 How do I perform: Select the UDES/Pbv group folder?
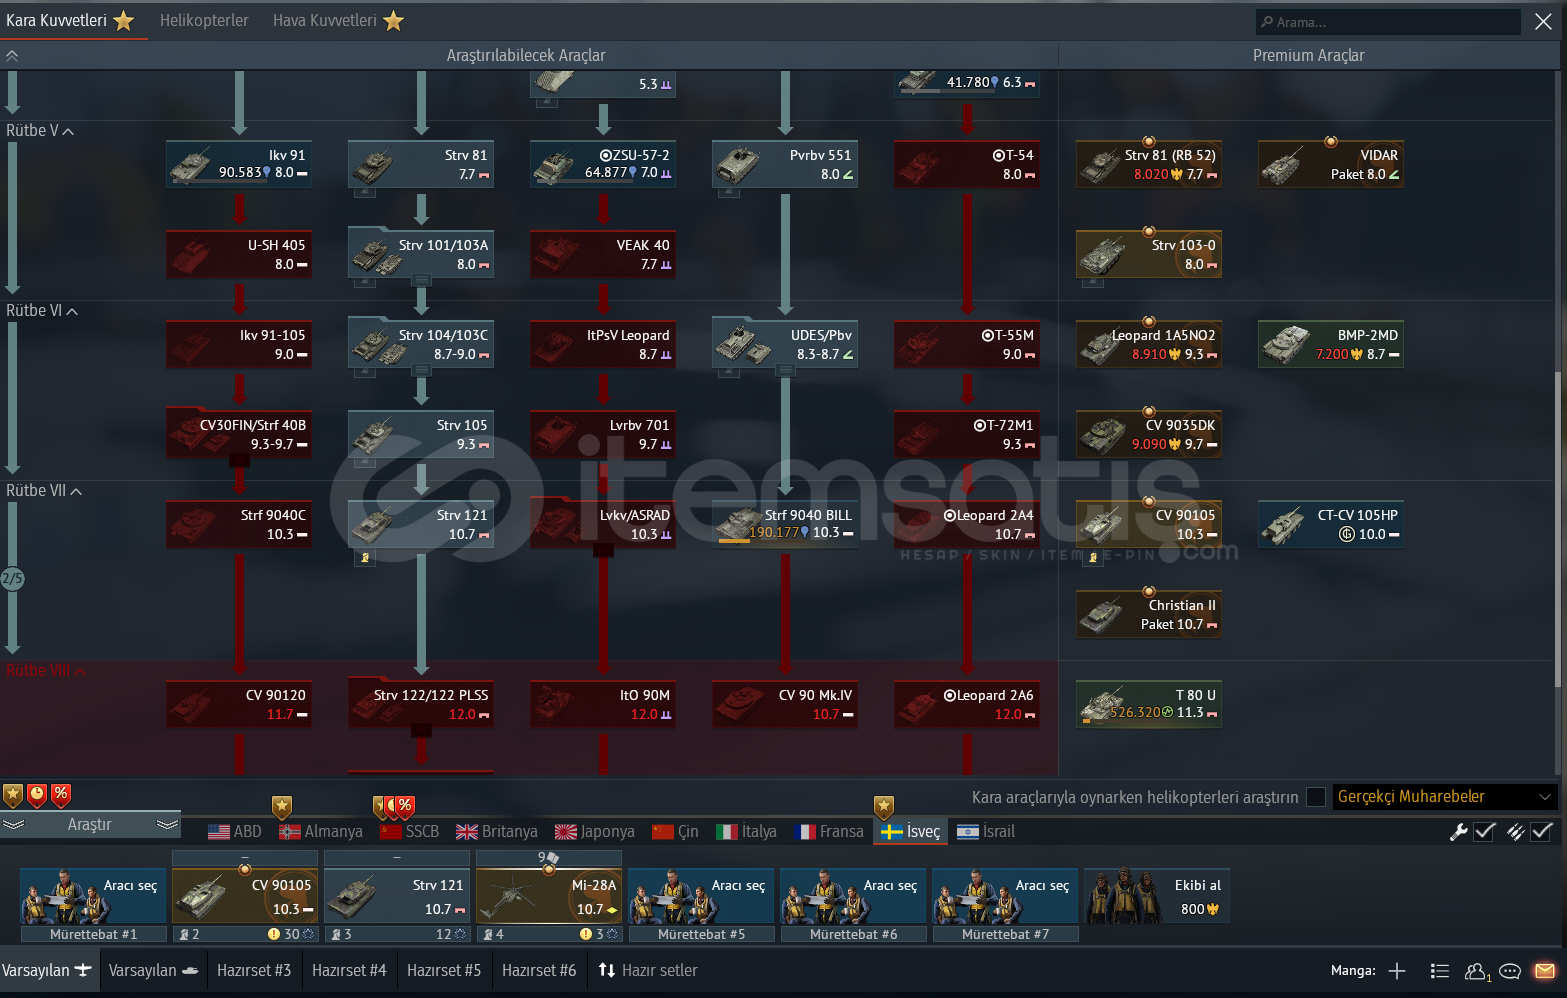[x=785, y=344]
